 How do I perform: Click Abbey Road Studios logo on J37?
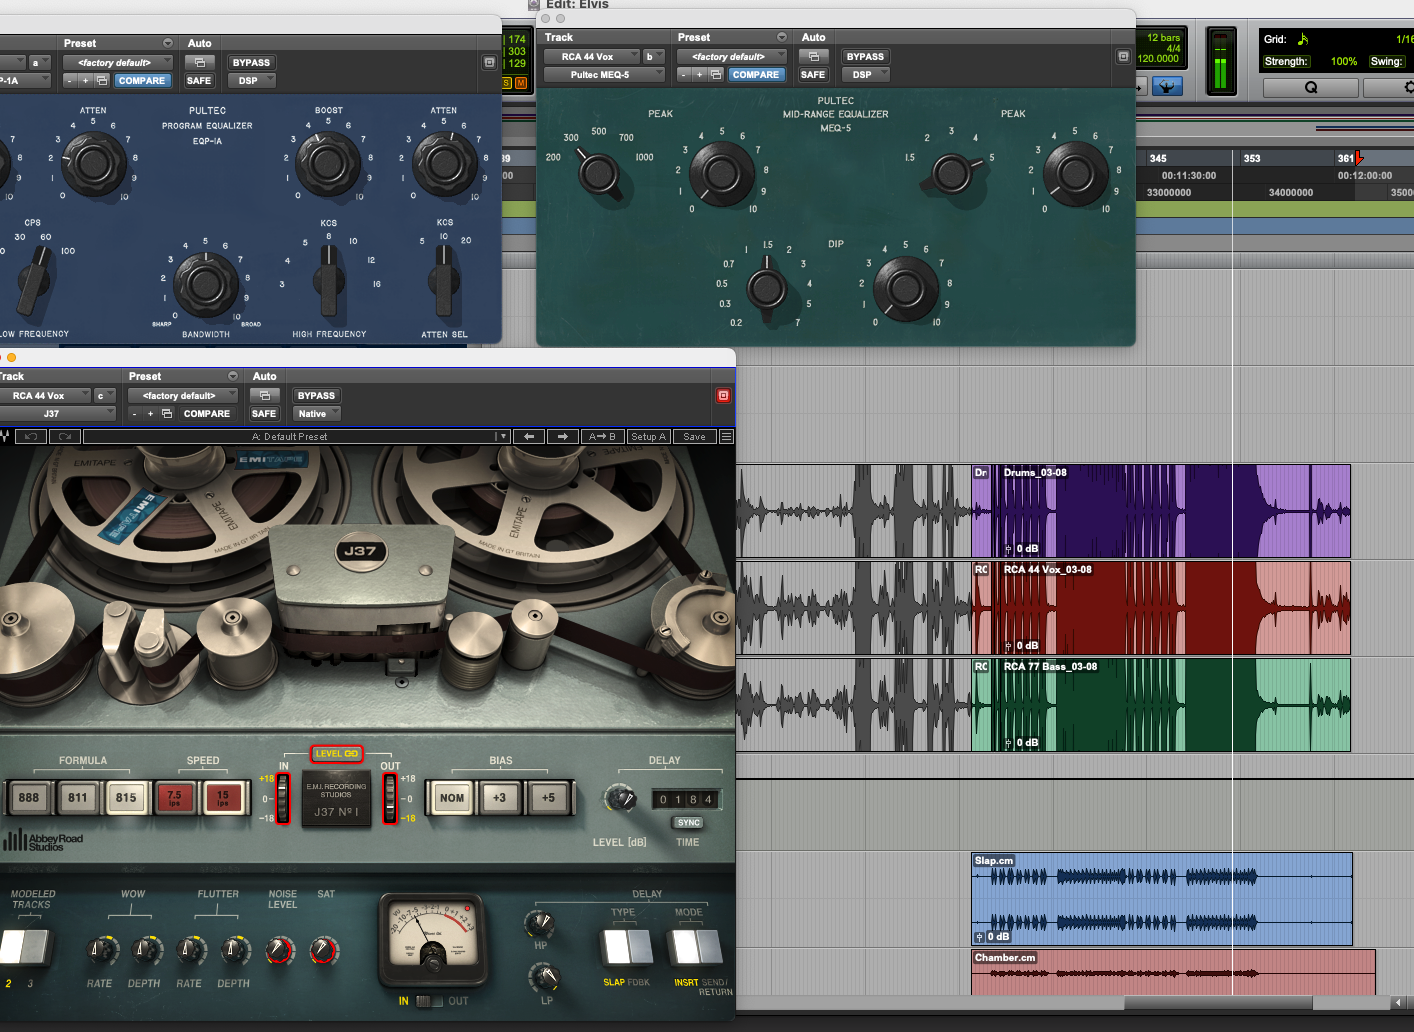pos(44,841)
